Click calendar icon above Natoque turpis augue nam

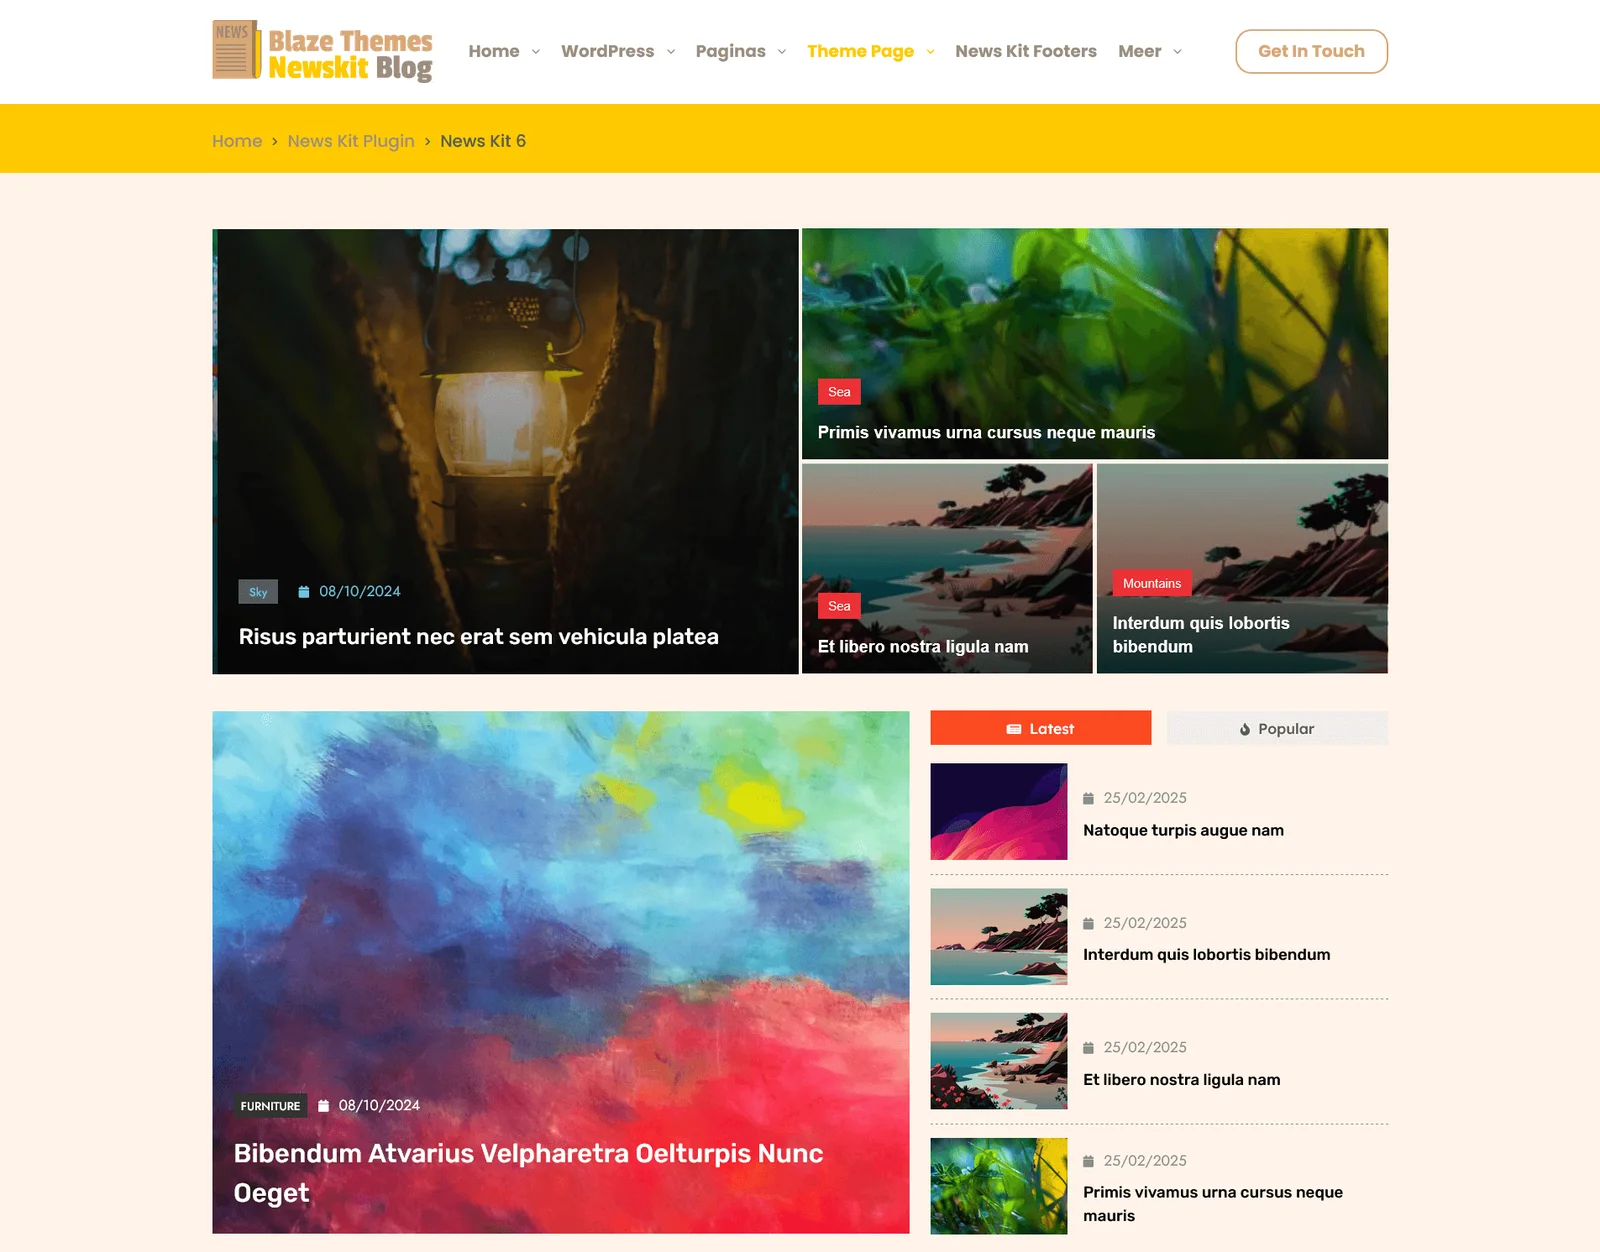1088,798
